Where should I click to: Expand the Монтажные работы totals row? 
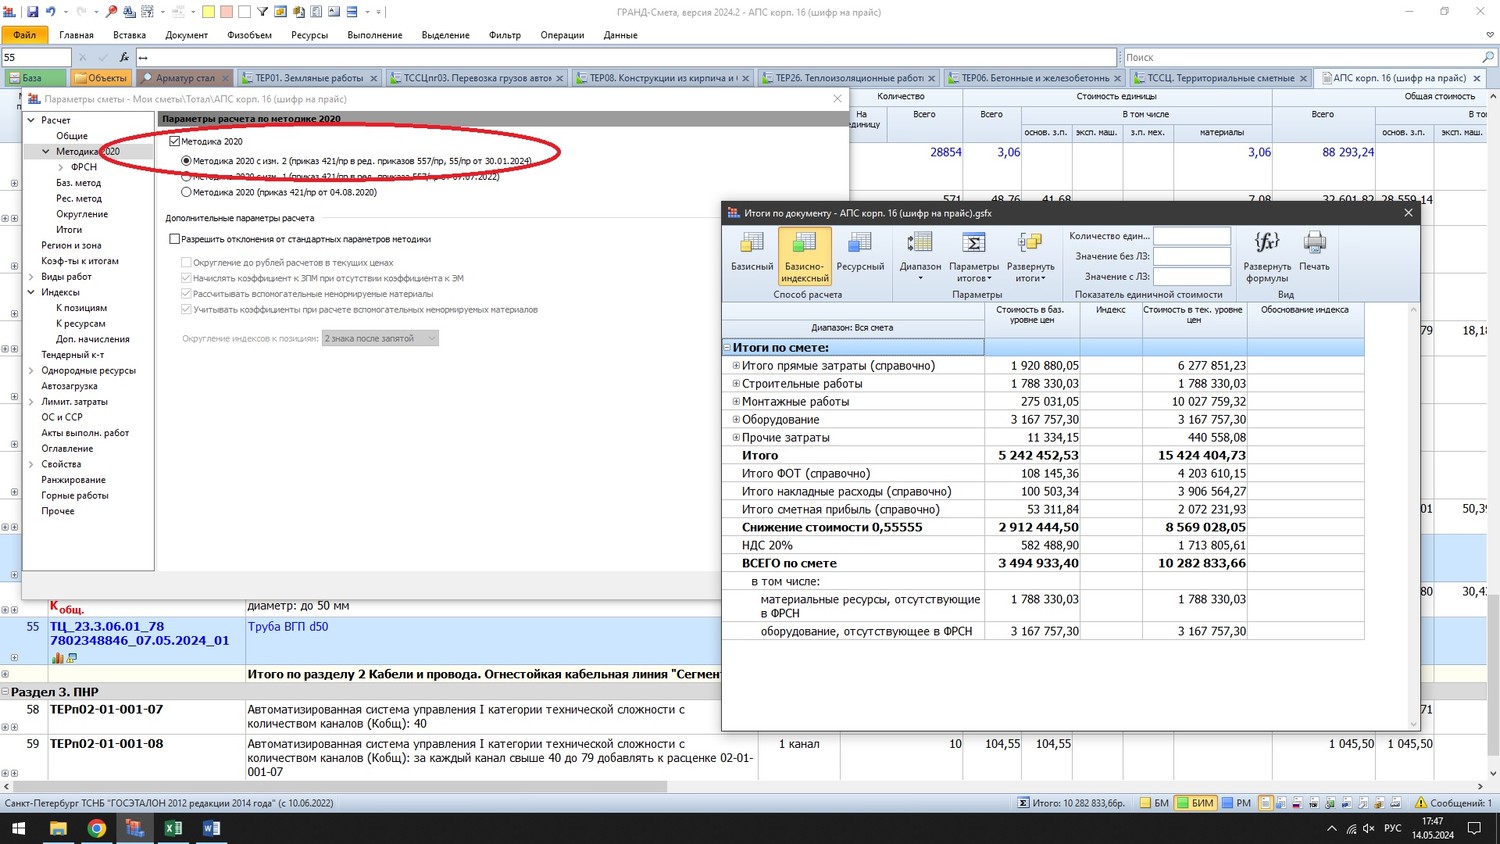coord(736,402)
